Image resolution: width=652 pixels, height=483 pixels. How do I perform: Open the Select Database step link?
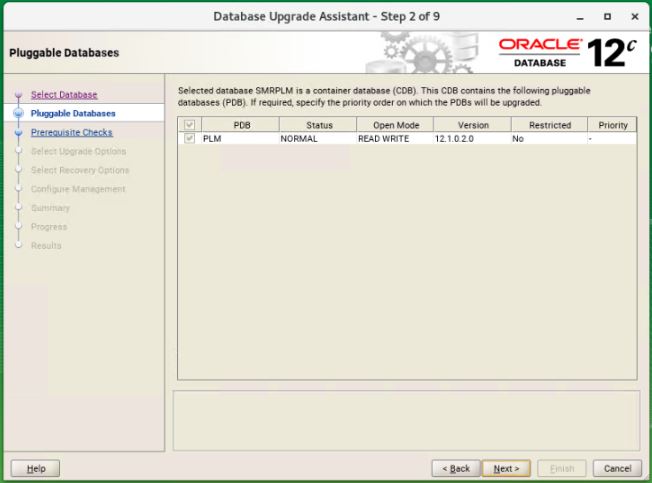[x=64, y=95]
